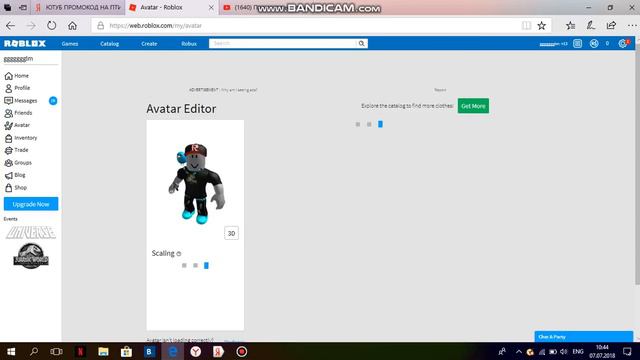The image size is (640, 360).
Task: Open the Universe event banner
Action: pyautogui.click(x=31, y=233)
